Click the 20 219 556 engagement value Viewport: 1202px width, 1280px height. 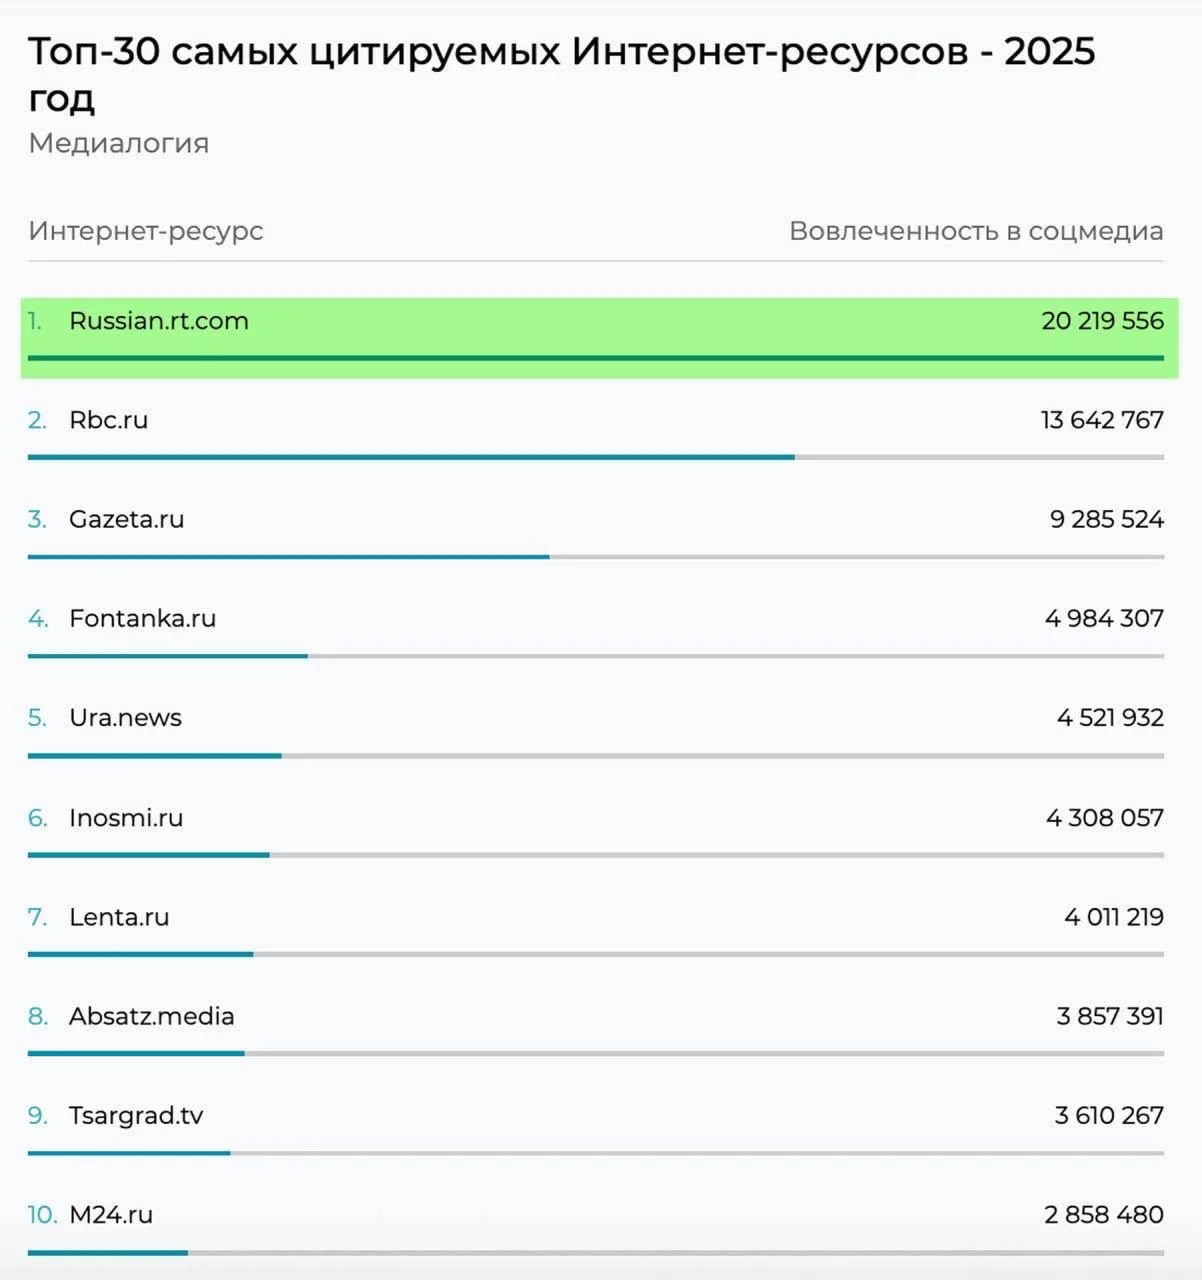pyautogui.click(x=1102, y=321)
